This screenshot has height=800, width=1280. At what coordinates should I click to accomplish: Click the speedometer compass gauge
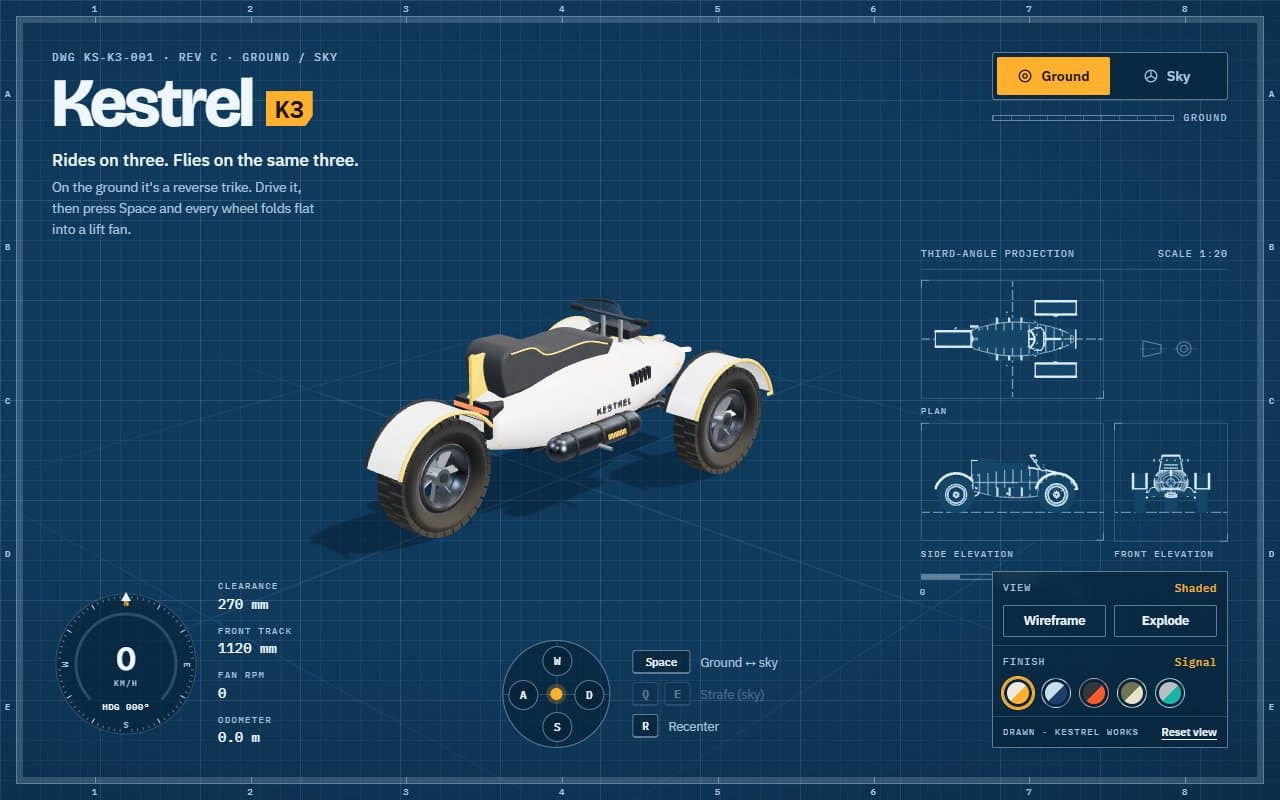click(x=125, y=664)
